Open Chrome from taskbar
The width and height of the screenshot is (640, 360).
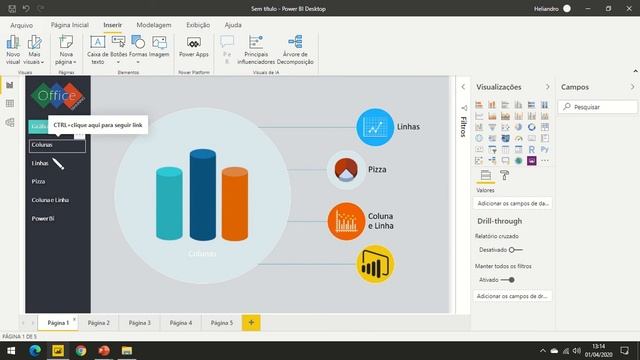(x=81, y=351)
